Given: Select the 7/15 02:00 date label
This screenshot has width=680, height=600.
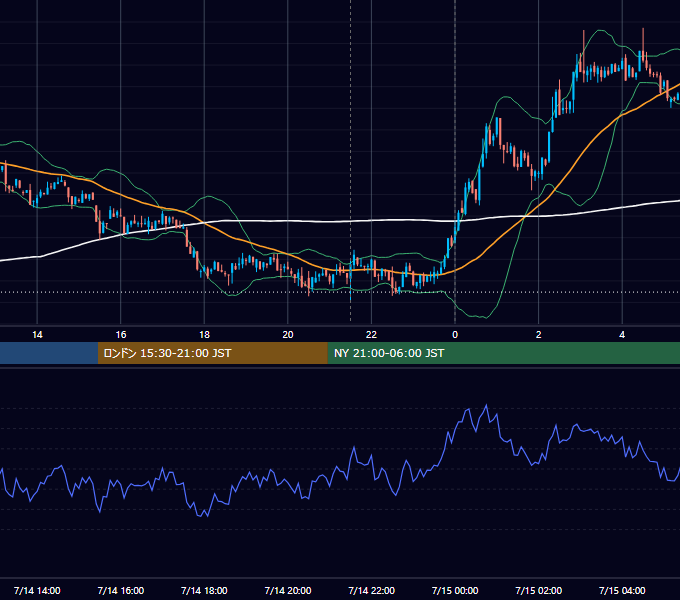Looking at the screenshot, I should click(x=539, y=590).
